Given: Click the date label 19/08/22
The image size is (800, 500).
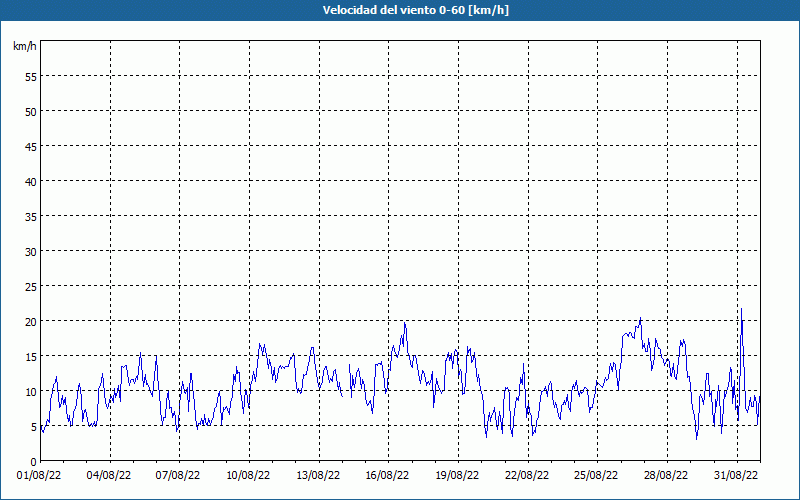Looking at the screenshot, I should 457,476.
